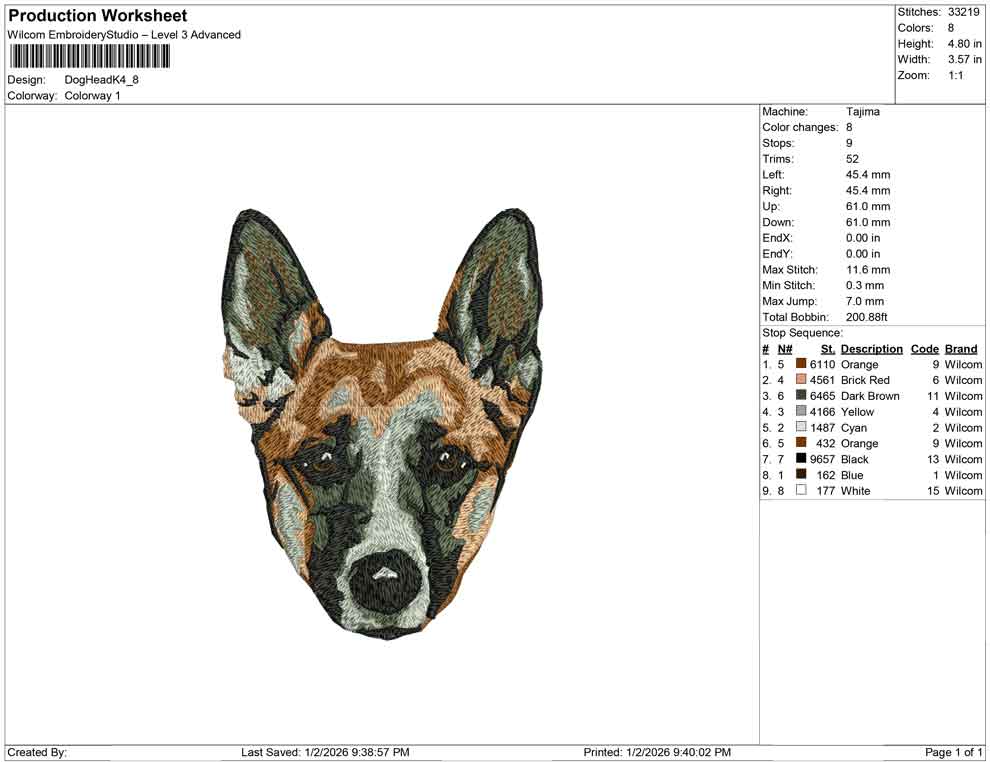Click the St. column header
Image resolution: width=990 pixels, height=762 pixels.
pos(827,348)
